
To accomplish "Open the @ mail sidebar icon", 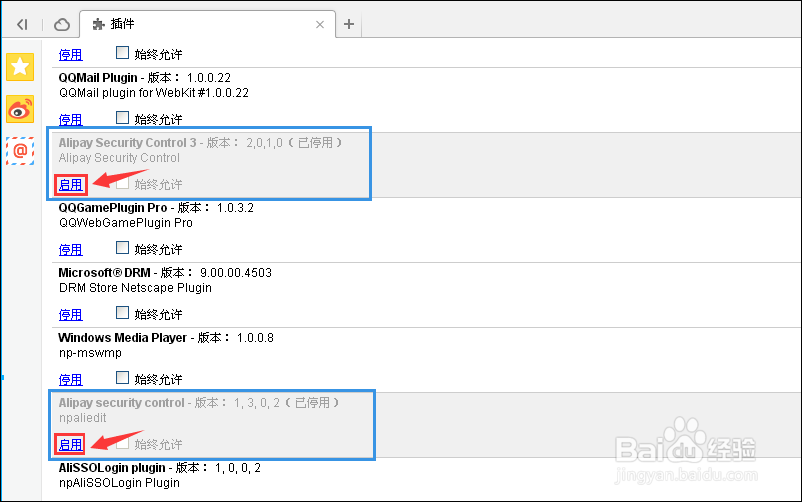I will click(20, 151).
